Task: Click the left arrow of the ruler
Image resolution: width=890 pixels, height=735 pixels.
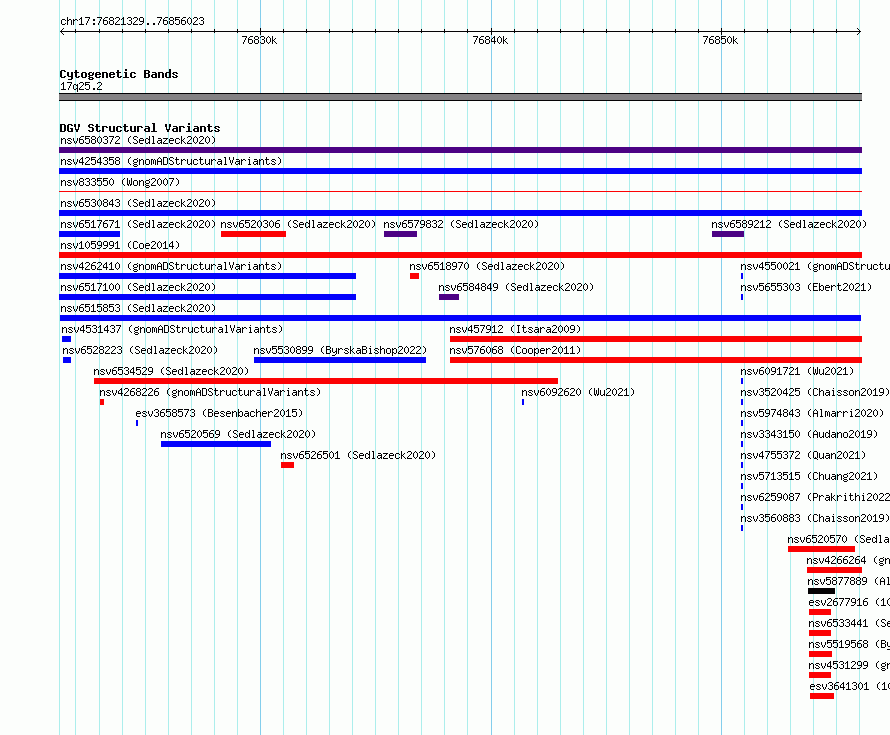Action: (x=62, y=31)
